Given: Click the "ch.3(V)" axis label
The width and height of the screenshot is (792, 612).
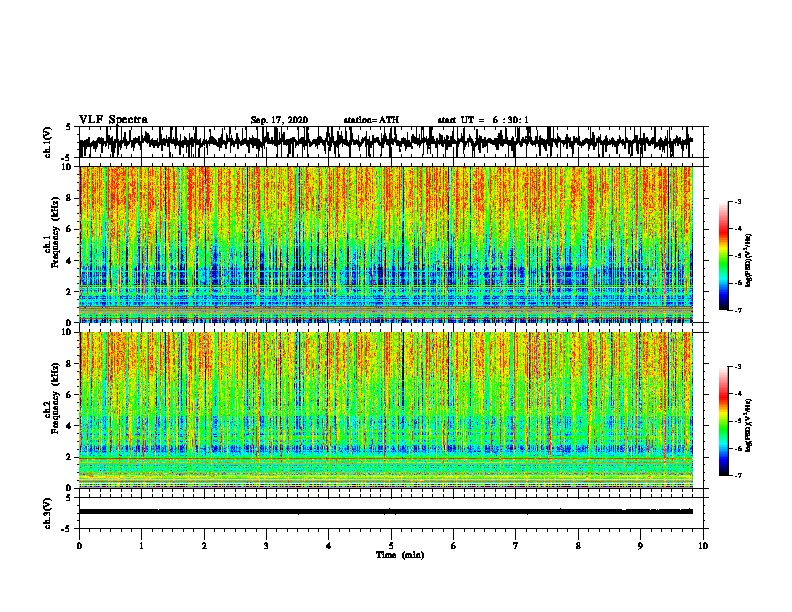Looking at the screenshot, I should pos(47,513).
